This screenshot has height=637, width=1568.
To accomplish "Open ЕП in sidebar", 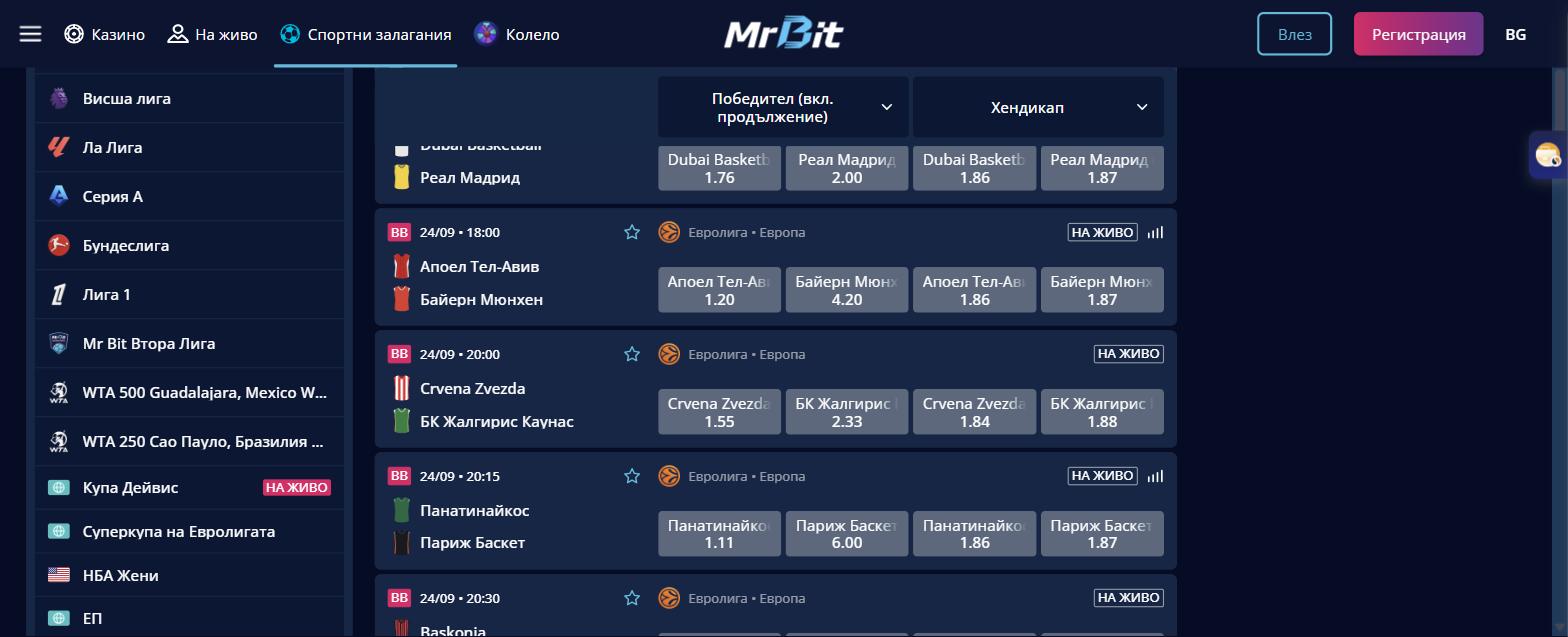I will click(190, 618).
